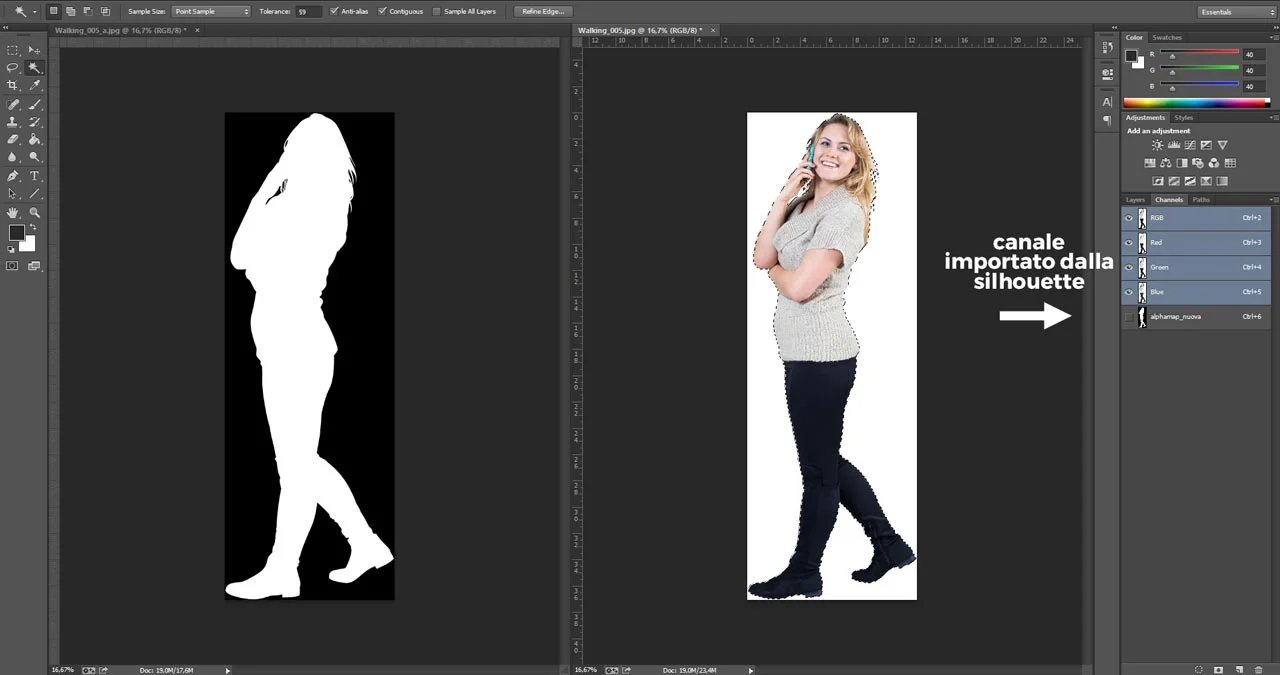Select the Hand tool
The height and width of the screenshot is (675, 1280).
pyautogui.click(x=13, y=213)
